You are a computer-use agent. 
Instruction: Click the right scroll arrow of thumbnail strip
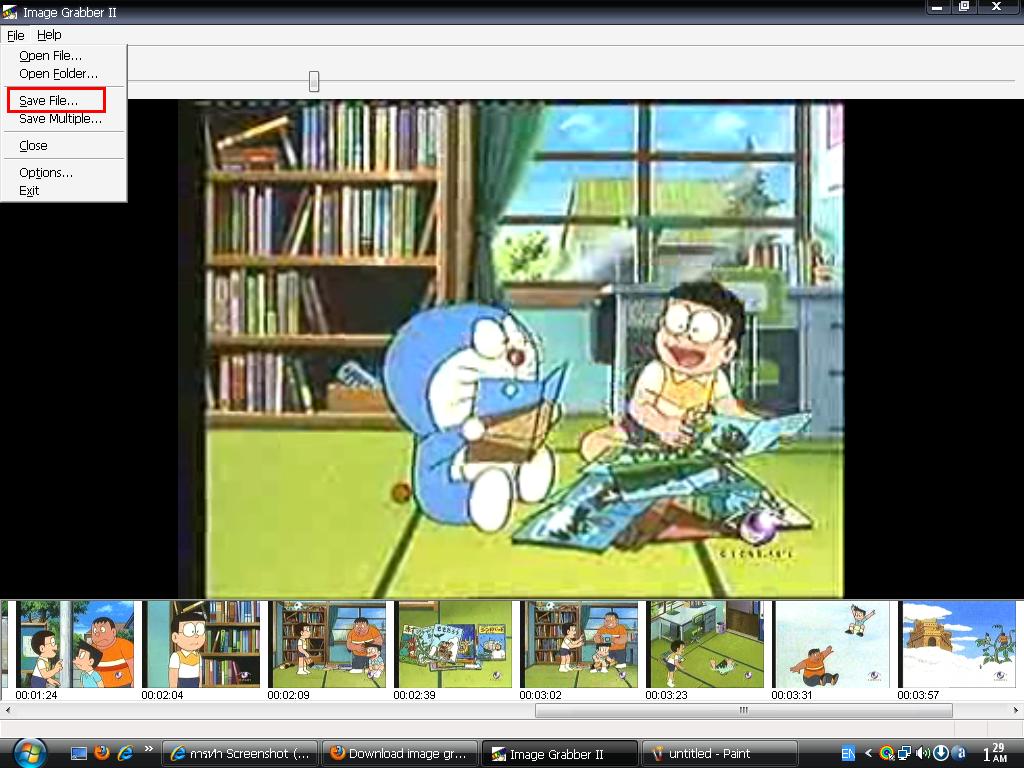tap(1016, 711)
